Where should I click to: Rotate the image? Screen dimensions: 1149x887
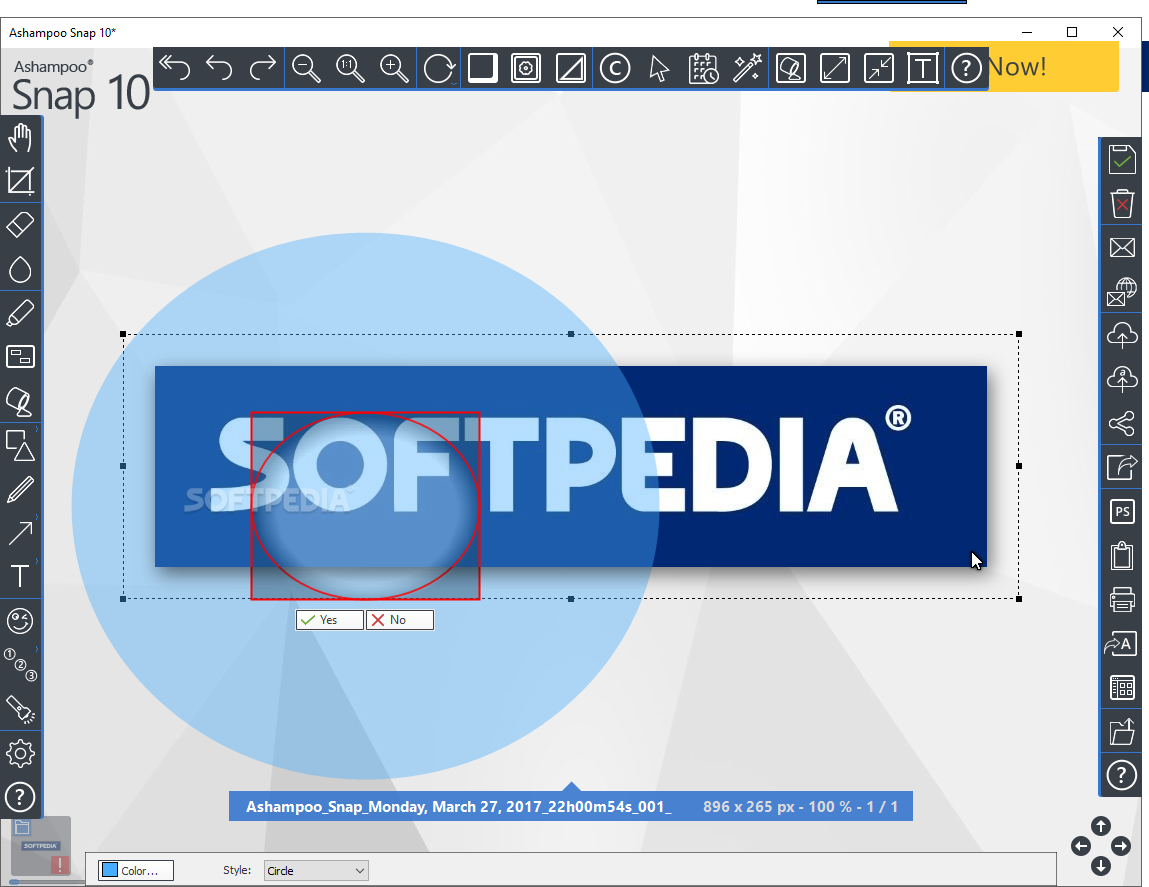point(439,69)
